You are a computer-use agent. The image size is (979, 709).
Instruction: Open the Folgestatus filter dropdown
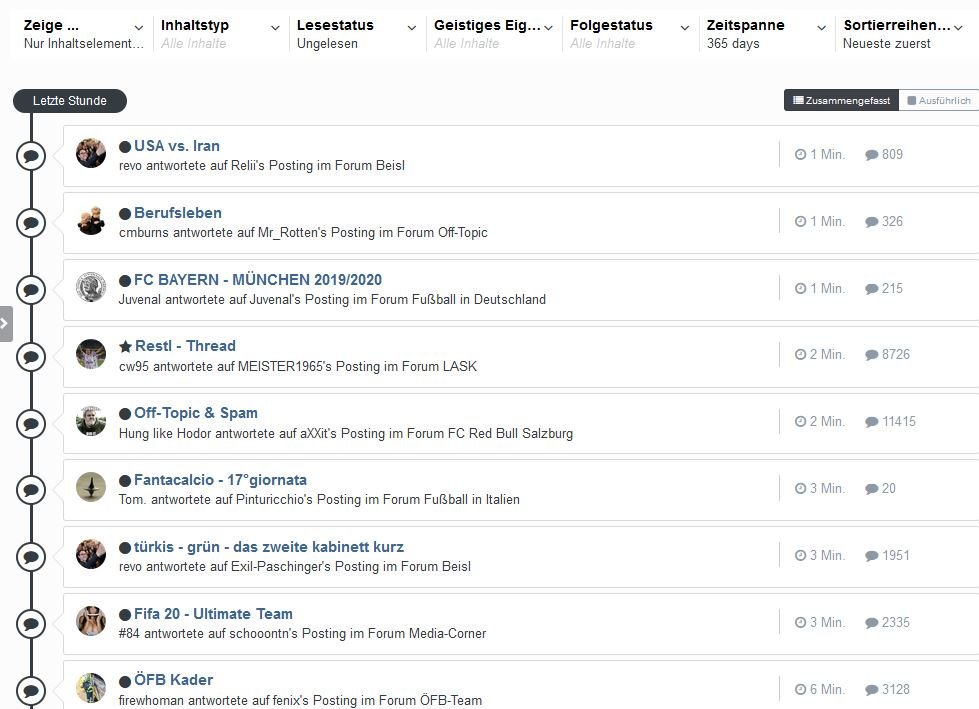pos(629,34)
